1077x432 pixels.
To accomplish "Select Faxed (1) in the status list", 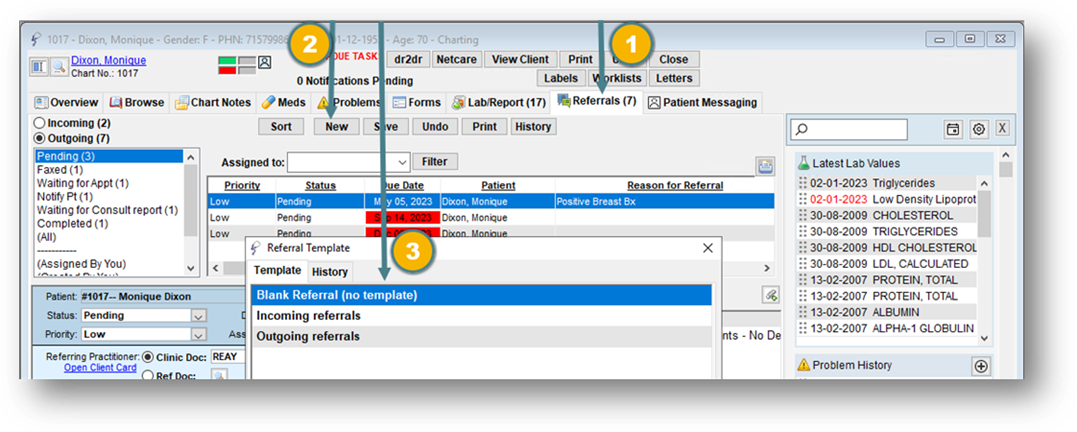I will [x=110, y=170].
